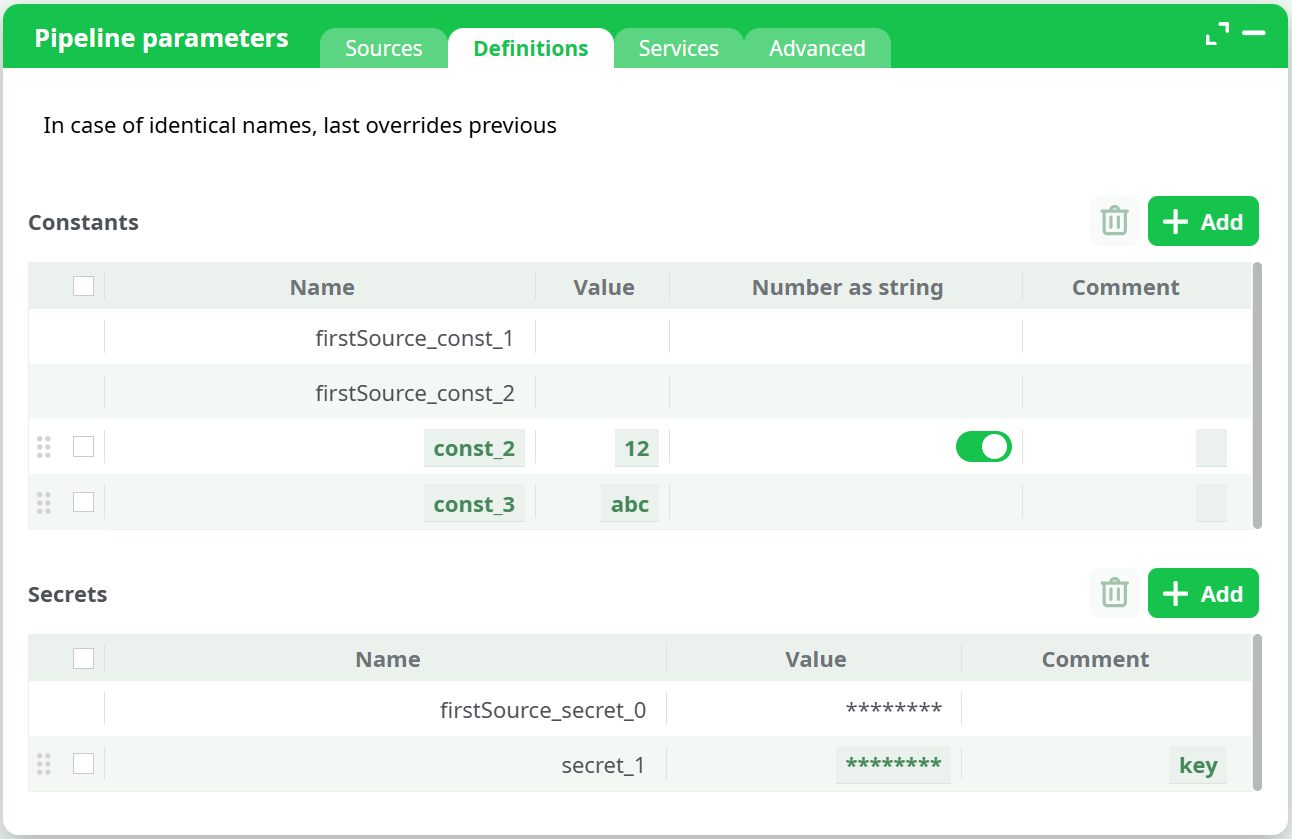Click the masked value of secret_1

tap(893, 763)
